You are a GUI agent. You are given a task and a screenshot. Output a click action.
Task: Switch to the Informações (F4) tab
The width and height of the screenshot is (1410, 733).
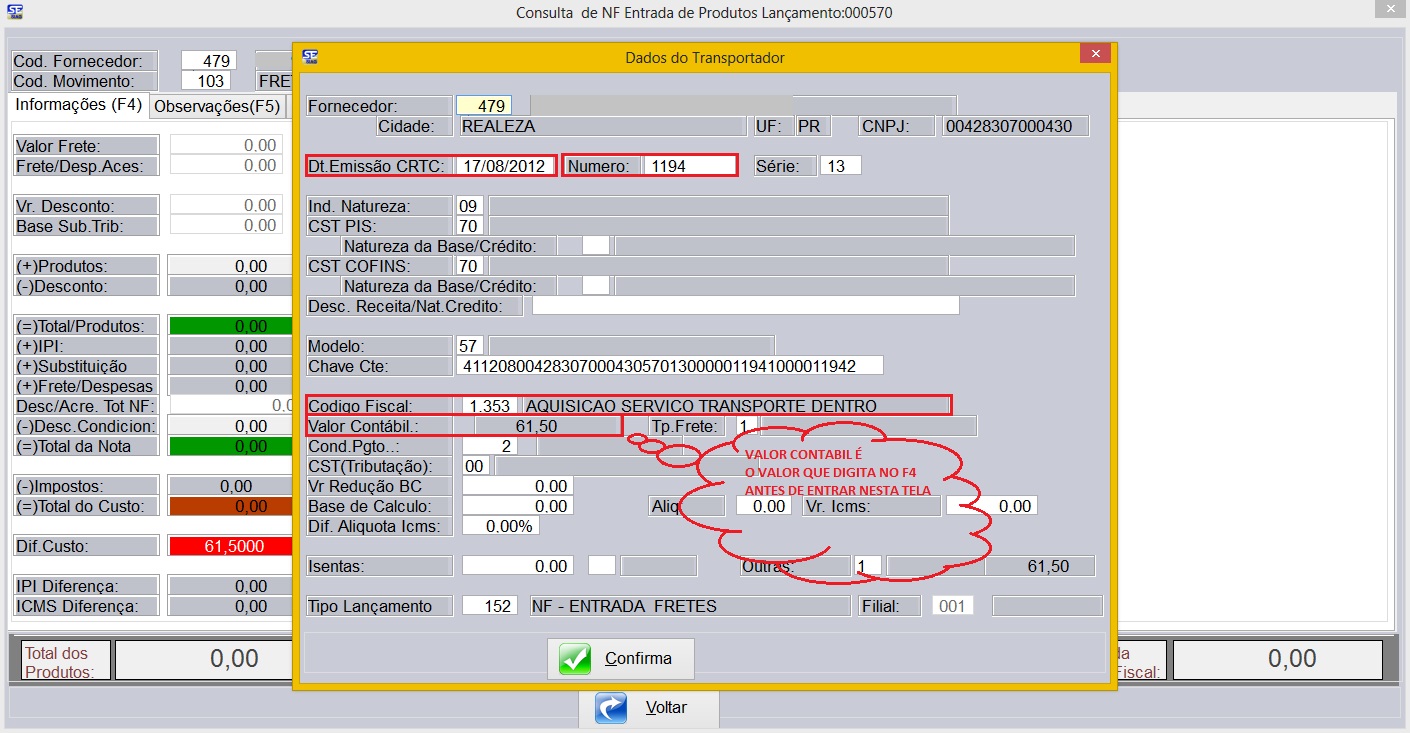tap(78, 105)
